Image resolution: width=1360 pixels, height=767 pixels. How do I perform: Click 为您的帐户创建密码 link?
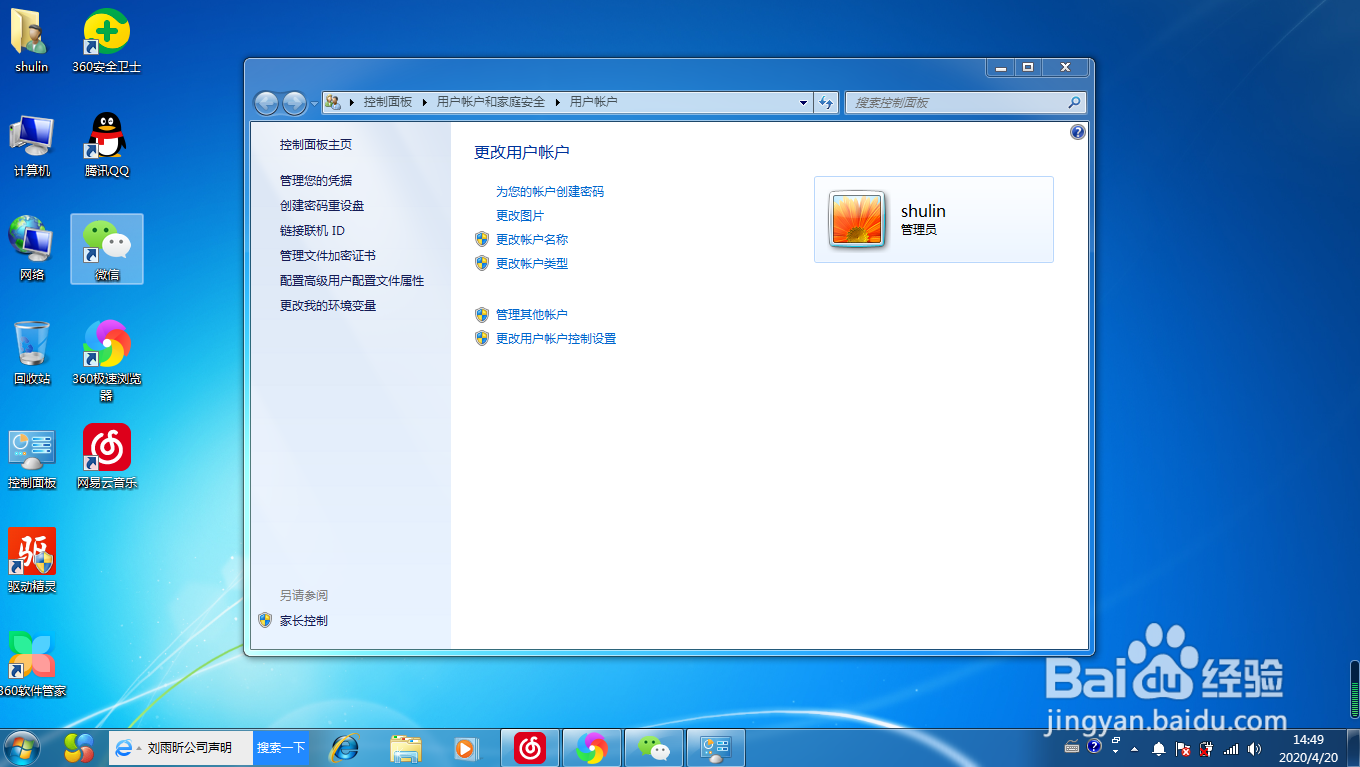pos(550,191)
